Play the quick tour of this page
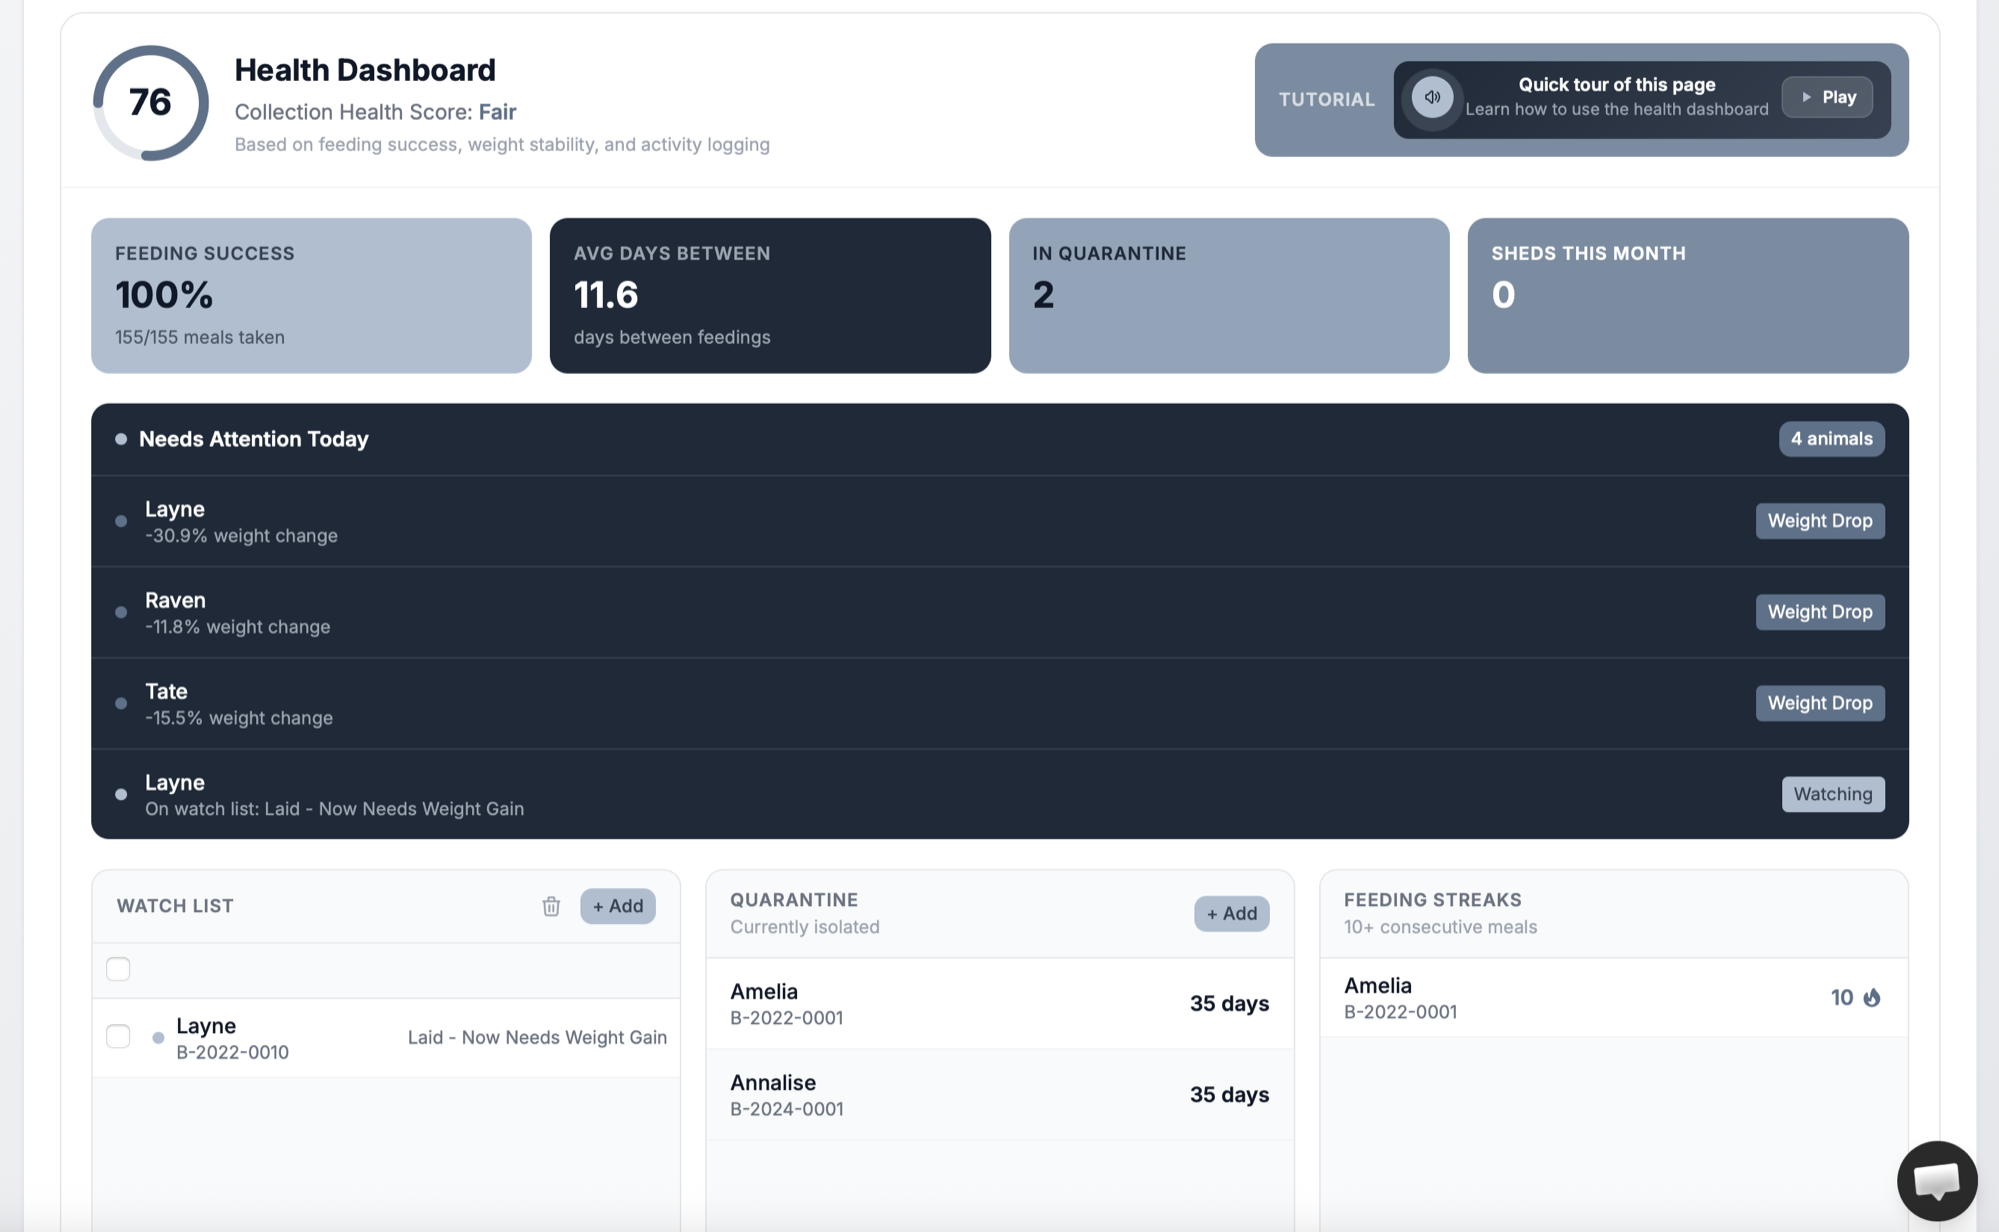Image resolution: width=1999 pixels, height=1232 pixels. (1827, 97)
